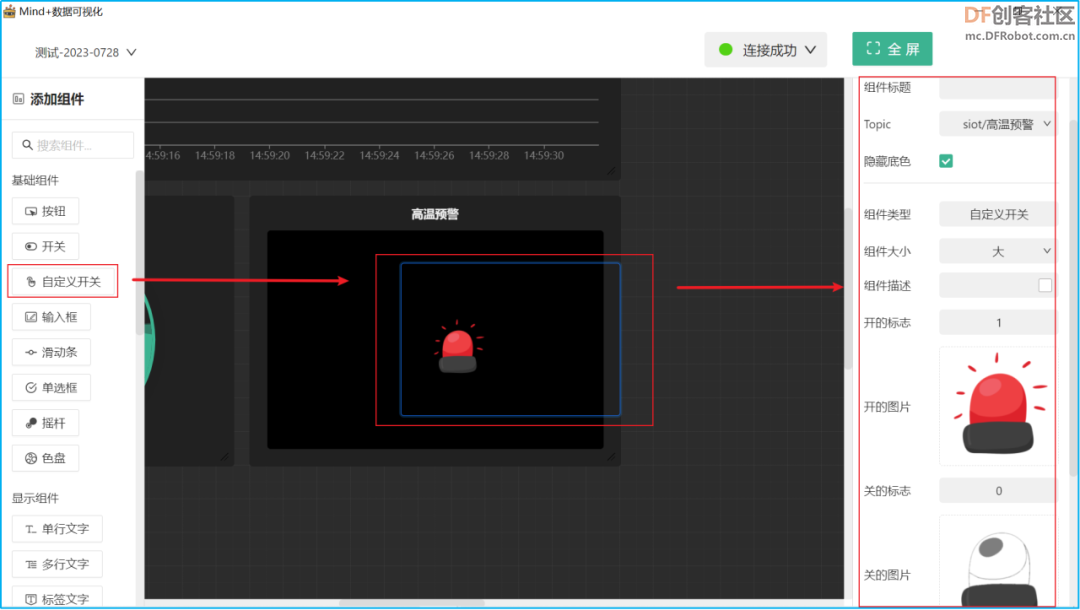Add the 输入框 input box component
Image resolution: width=1080 pixels, height=610 pixels.
tap(51, 317)
